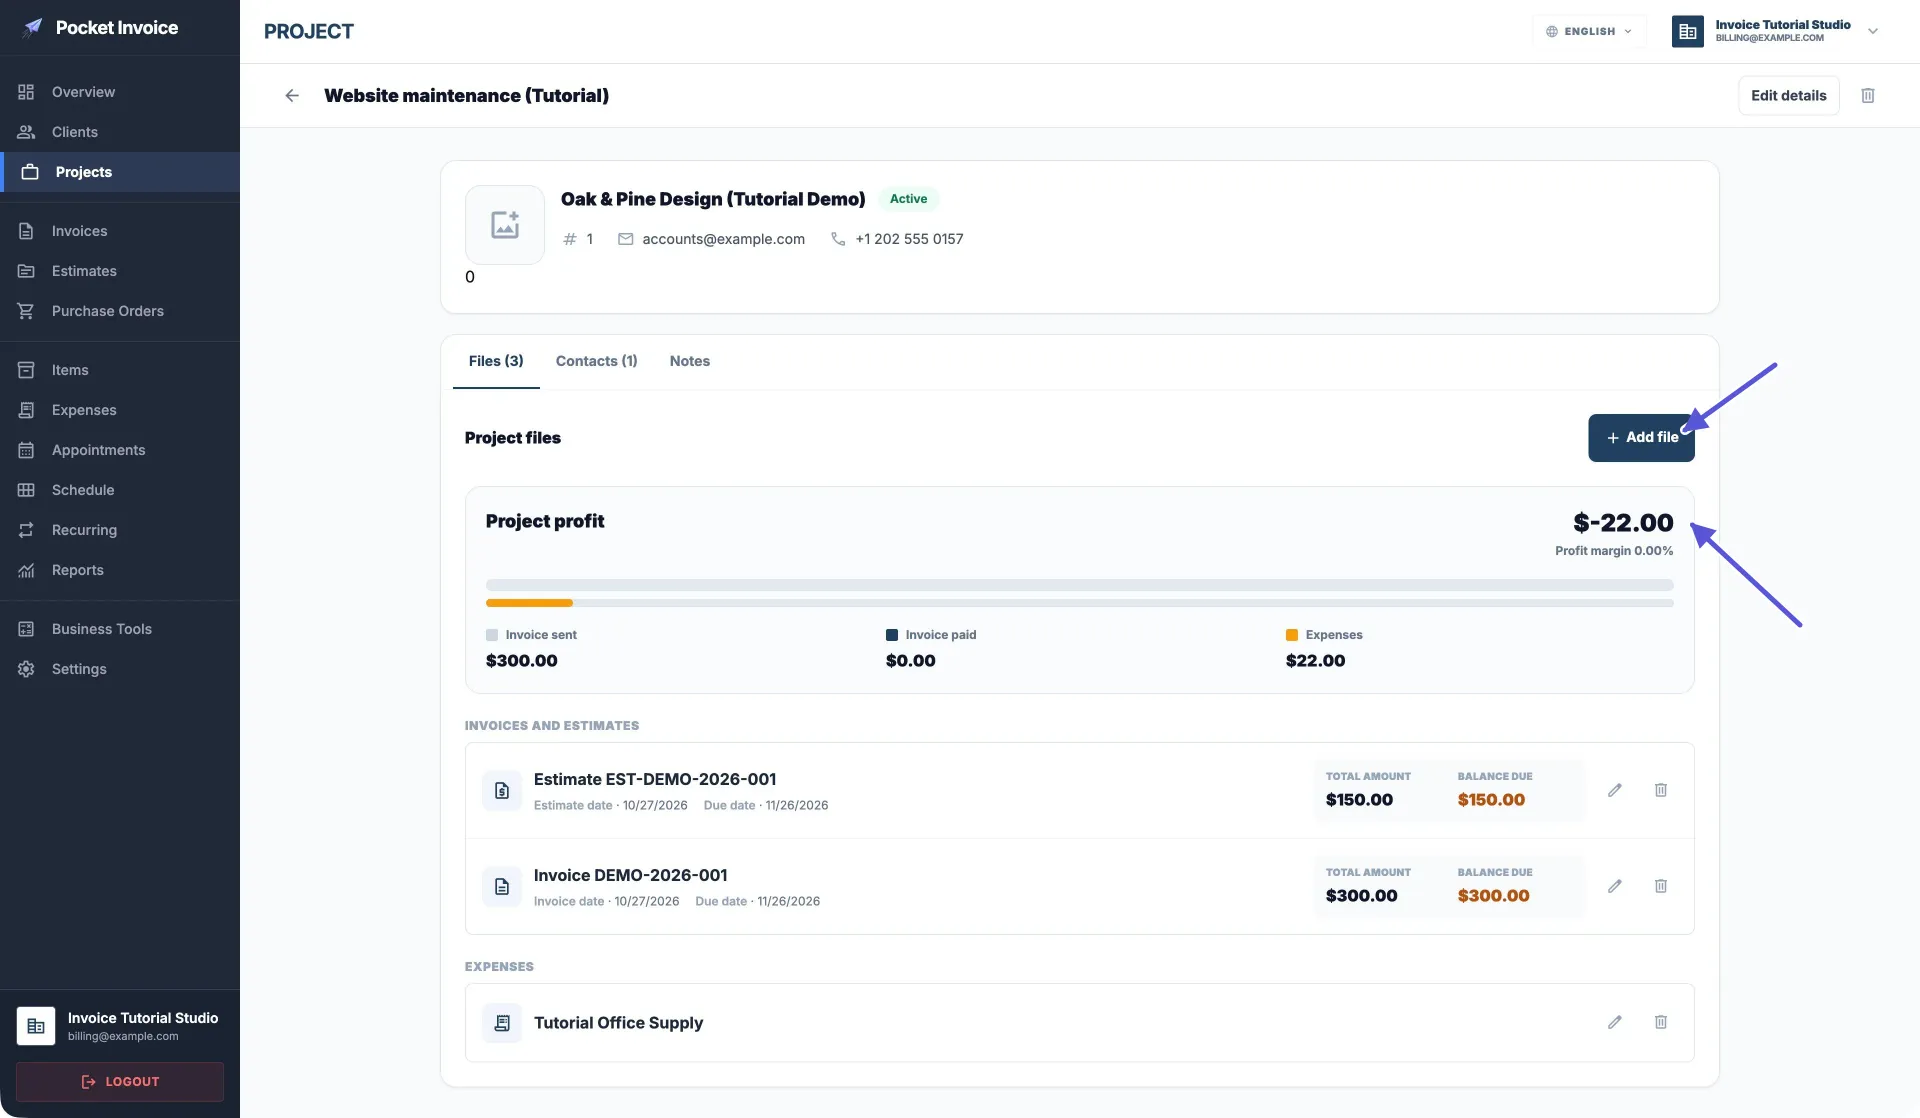Image resolution: width=1920 pixels, height=1118 pixels.
Task: Click the Logout button
Action: (120, 1082)
